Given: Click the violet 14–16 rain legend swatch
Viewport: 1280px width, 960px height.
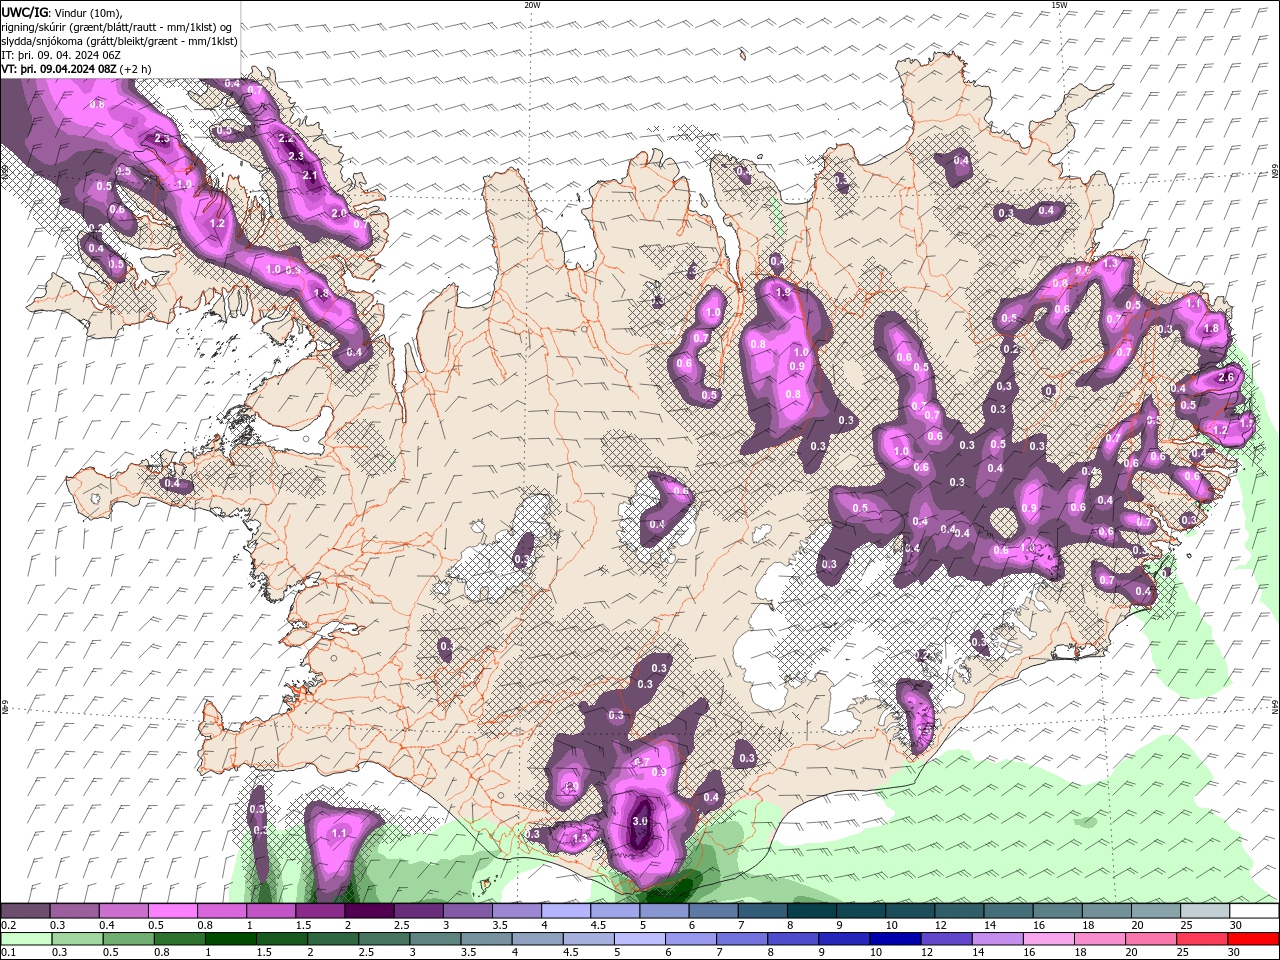Looking at the screenshot, I should coord(997,939).
